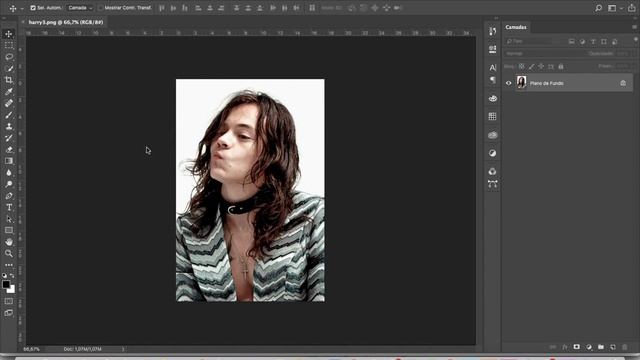This screenshot has height=360, width=640.
Task: Select the harry3.png document tab
Action: (x=66, y=22)
